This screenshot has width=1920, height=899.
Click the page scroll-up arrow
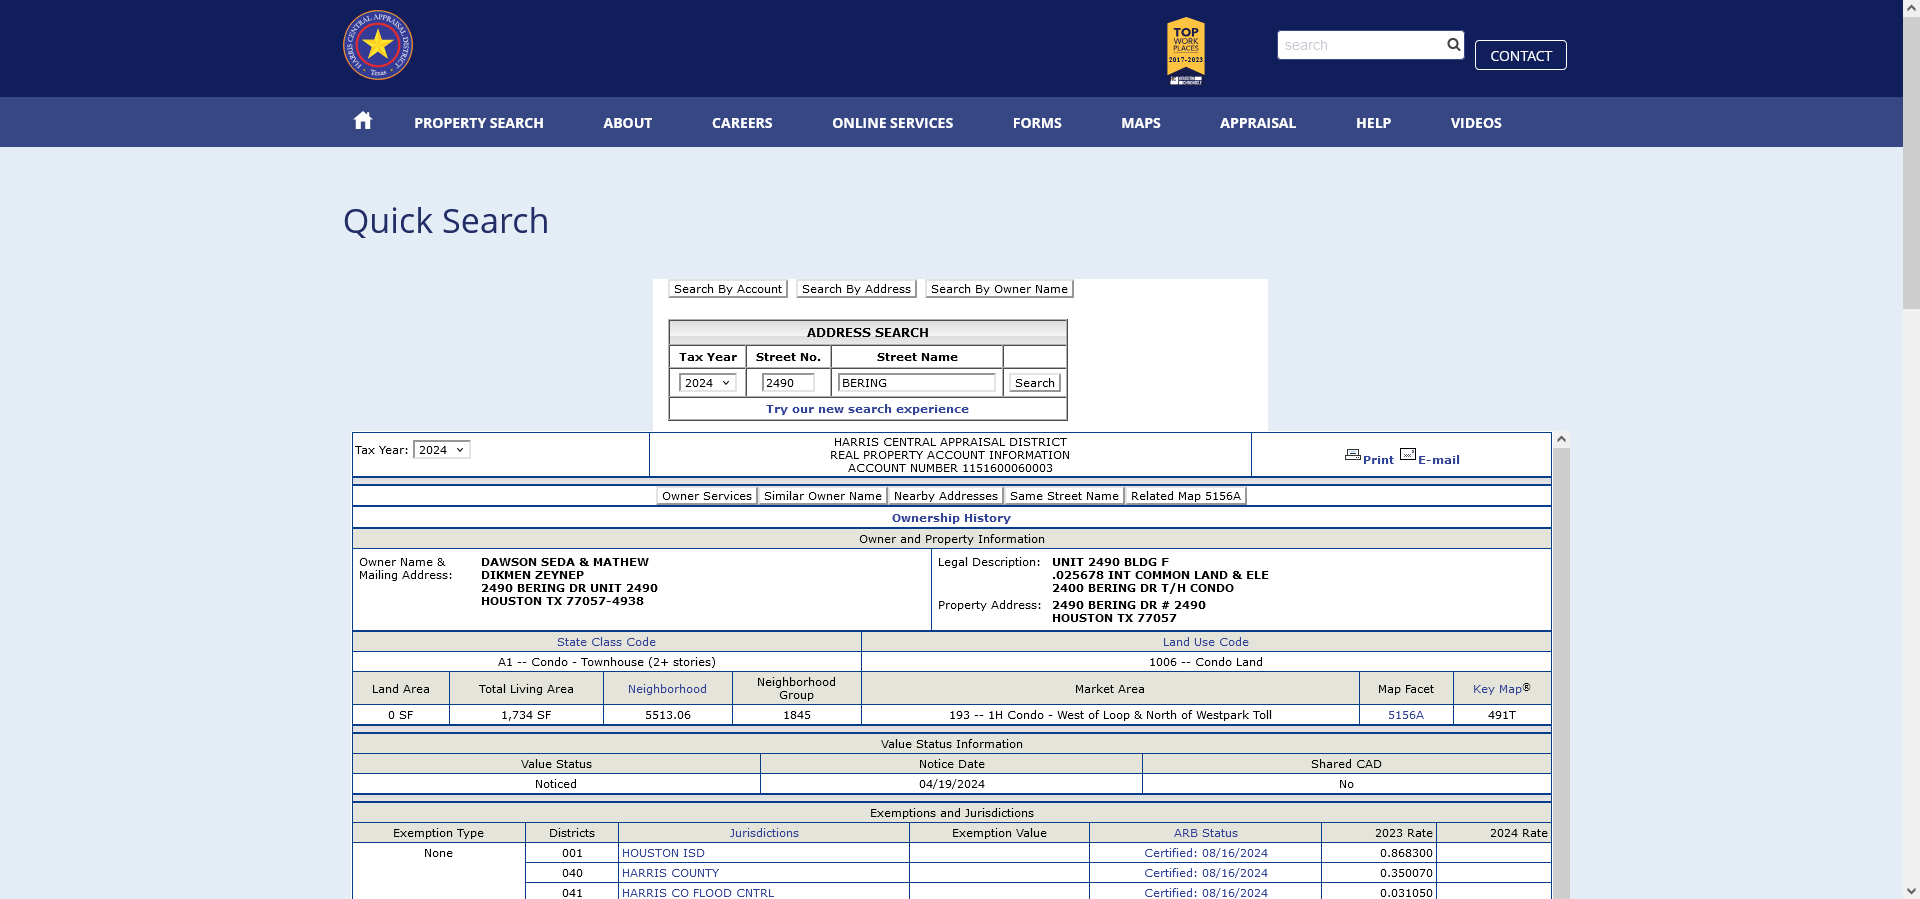click(1911, 7)
